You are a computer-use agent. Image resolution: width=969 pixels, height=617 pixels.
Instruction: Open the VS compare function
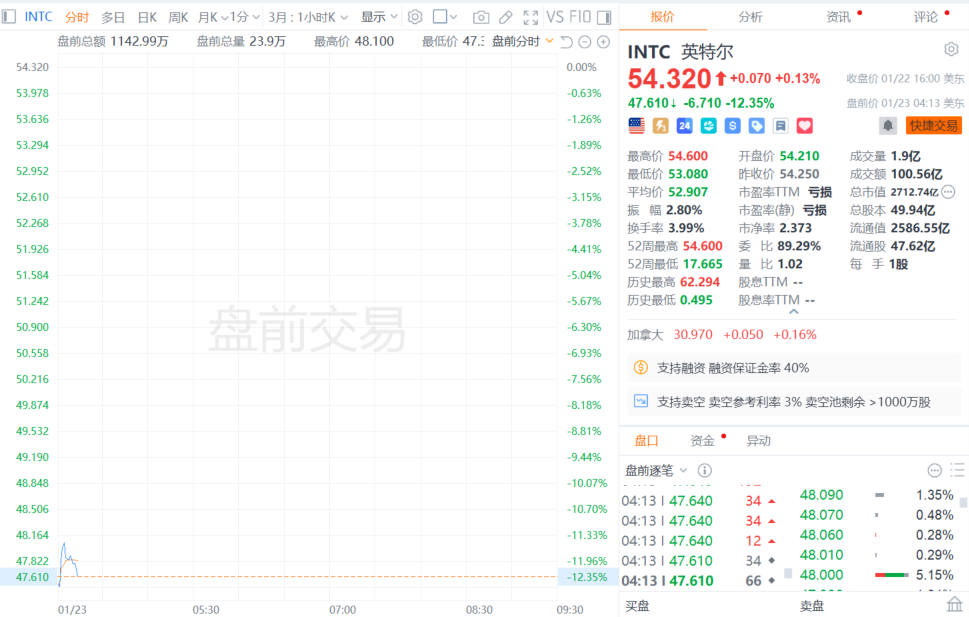pyautogui.click(x=555, y=17)
